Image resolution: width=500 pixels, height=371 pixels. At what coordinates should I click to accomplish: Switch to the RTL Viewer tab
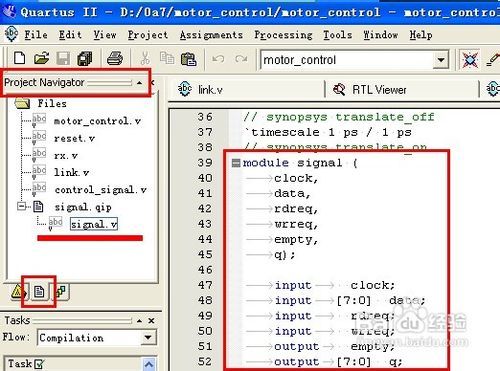click(x=370, y=90)
